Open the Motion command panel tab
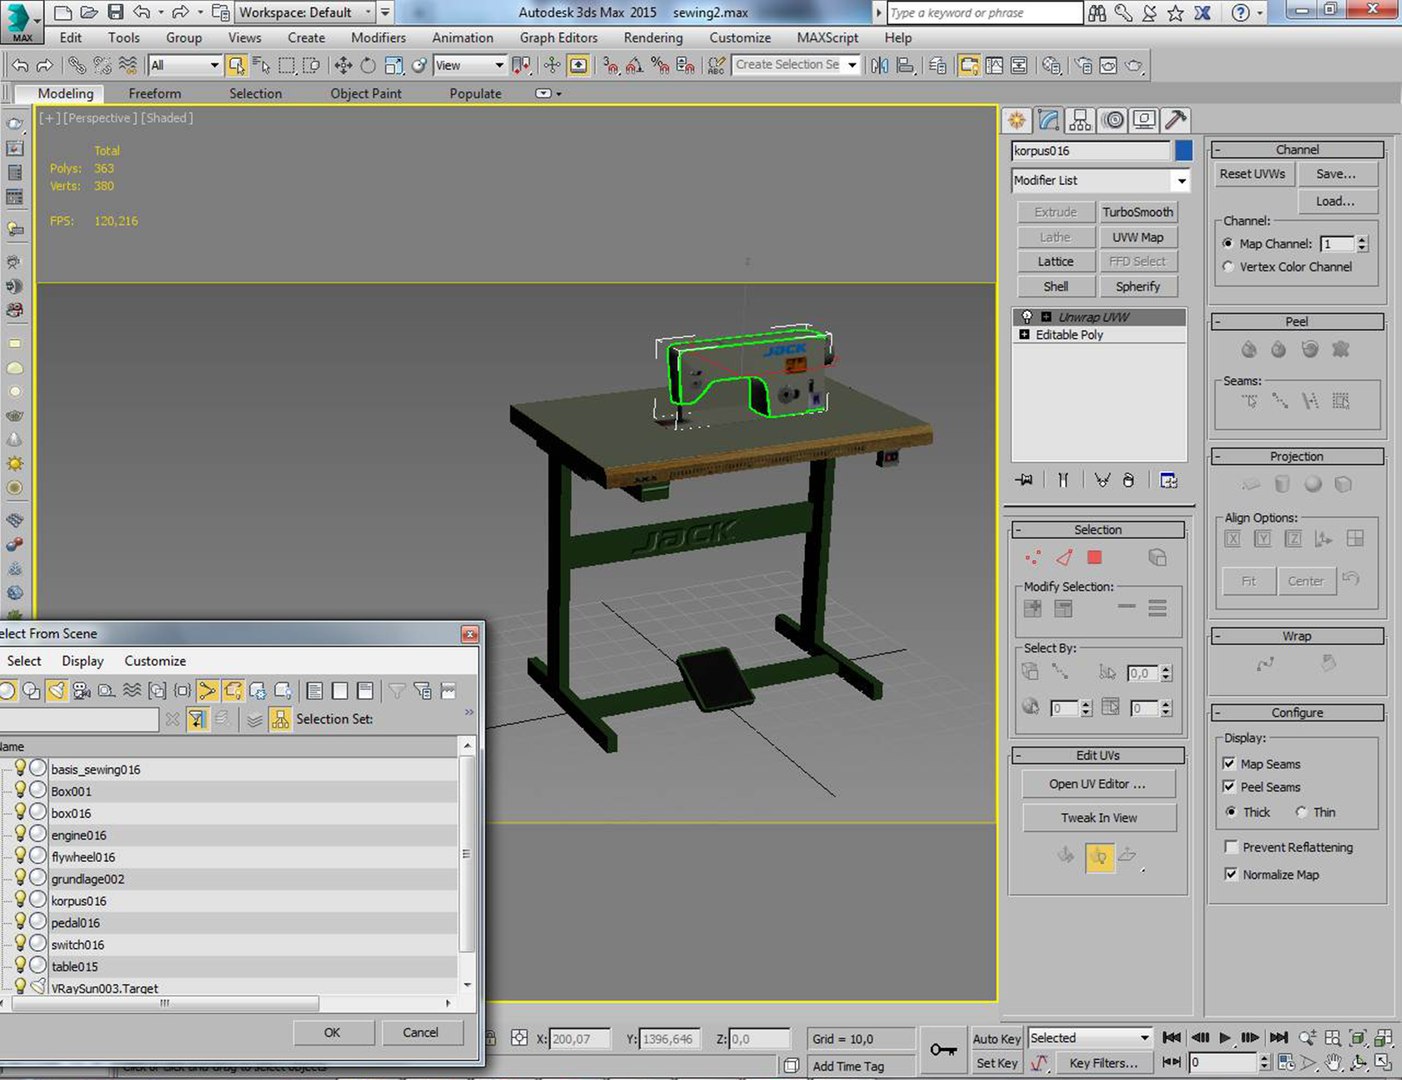The height and width of the screenshot is (1080, 1402). tap(1113, 120)
